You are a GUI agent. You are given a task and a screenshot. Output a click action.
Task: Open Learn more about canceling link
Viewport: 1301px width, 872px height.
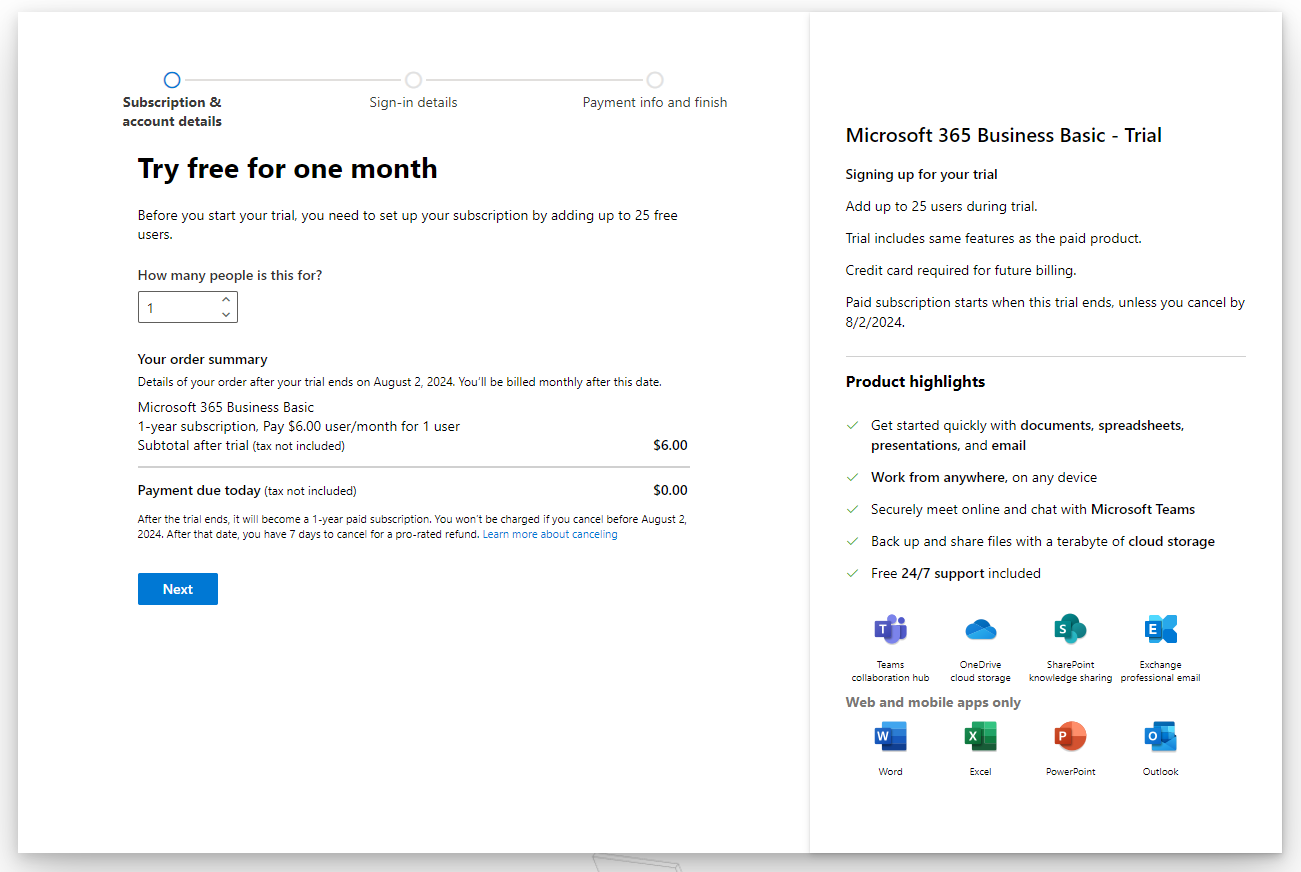550,535
